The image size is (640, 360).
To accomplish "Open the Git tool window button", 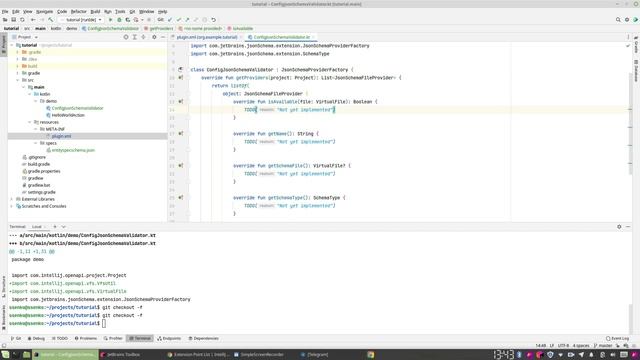I will point(16,338).
